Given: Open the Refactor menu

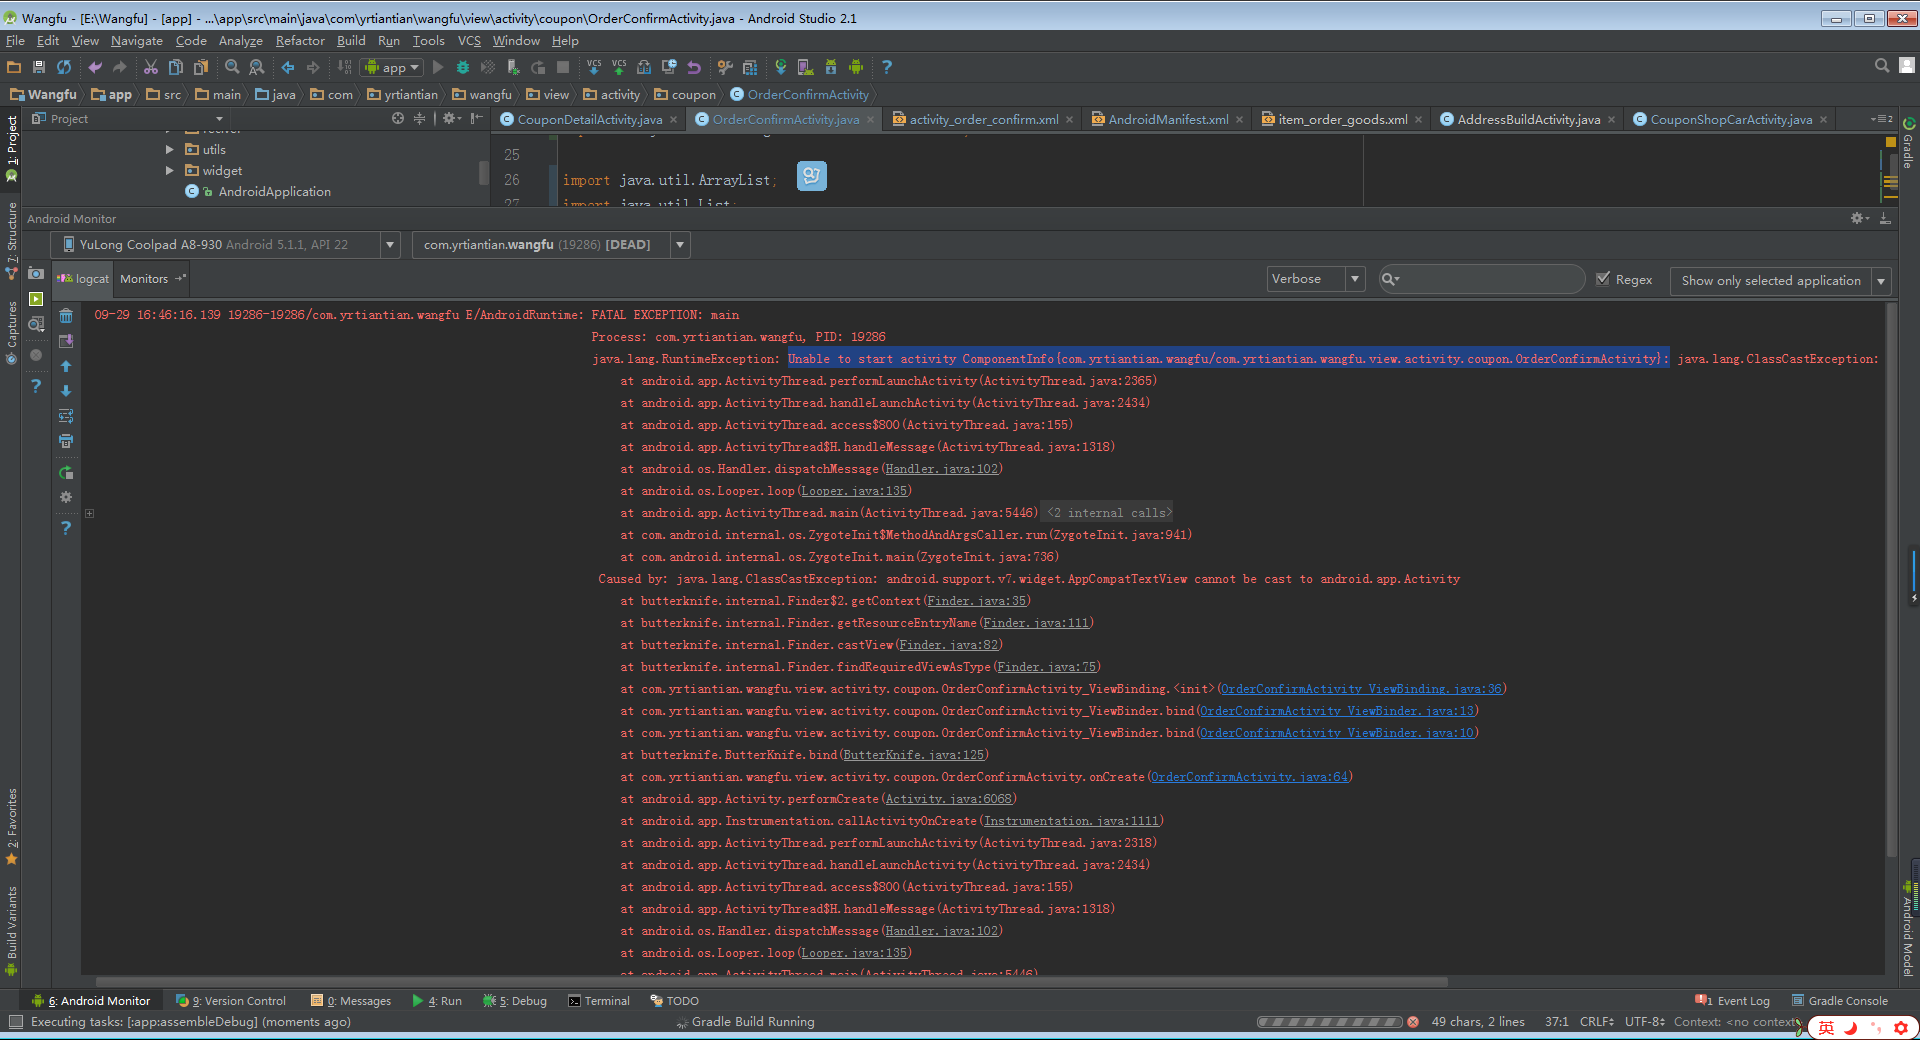Looking at the screenshot, I should [300, 41].
